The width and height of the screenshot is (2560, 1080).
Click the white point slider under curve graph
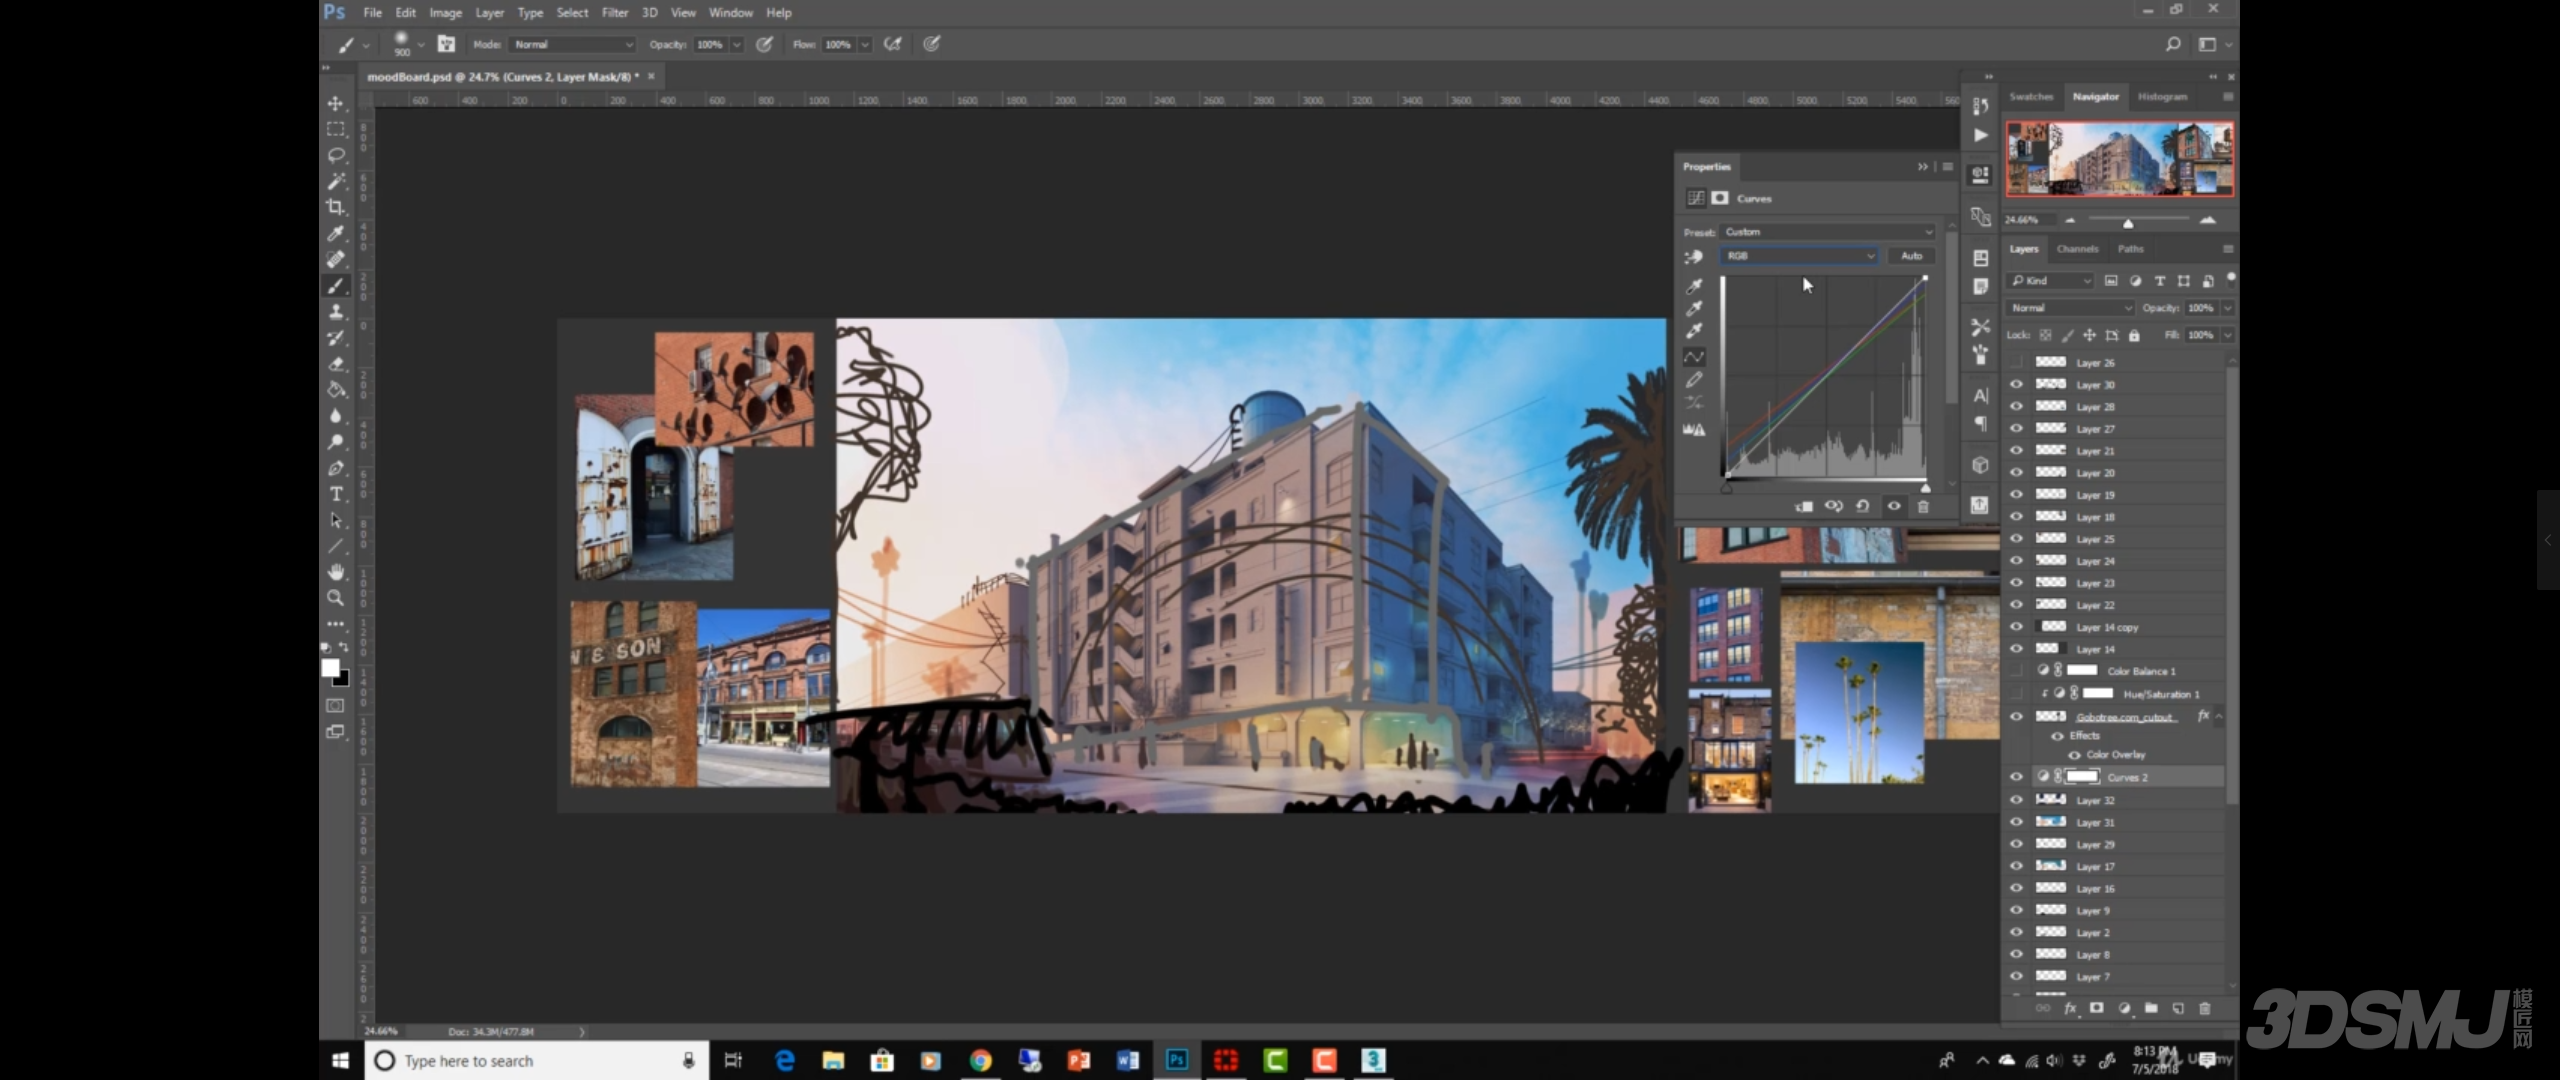1925,488
